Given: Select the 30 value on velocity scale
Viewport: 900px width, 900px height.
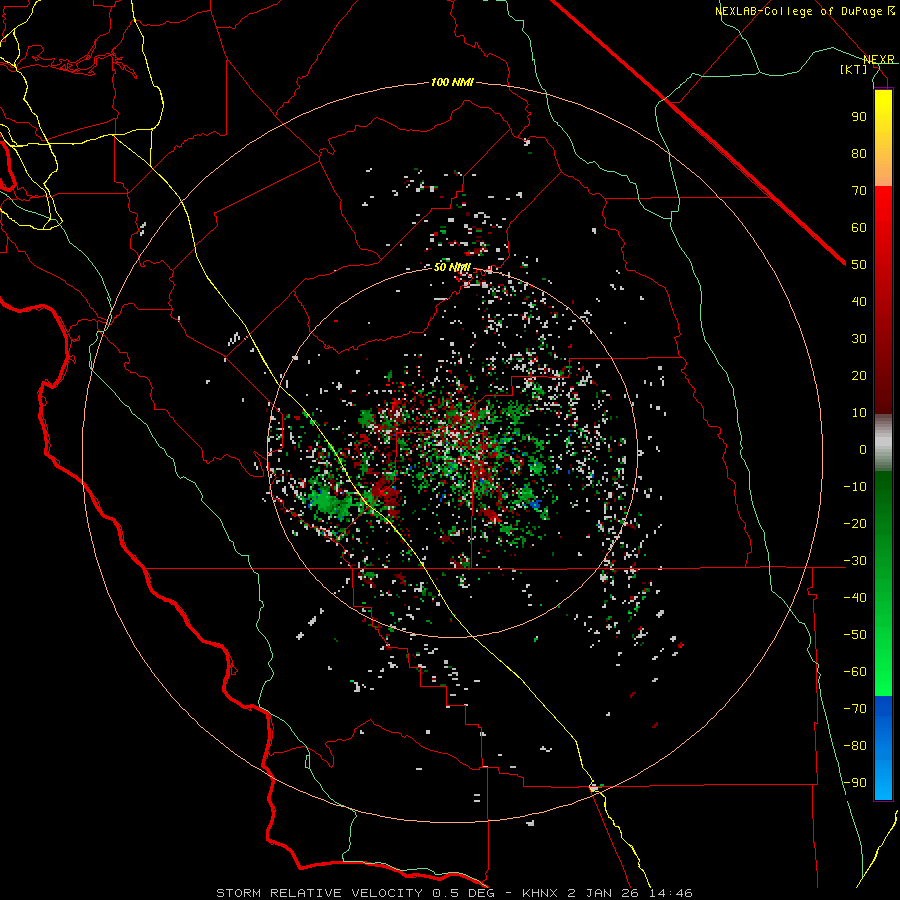Looking at the screenshot, I should click(859, 339).
